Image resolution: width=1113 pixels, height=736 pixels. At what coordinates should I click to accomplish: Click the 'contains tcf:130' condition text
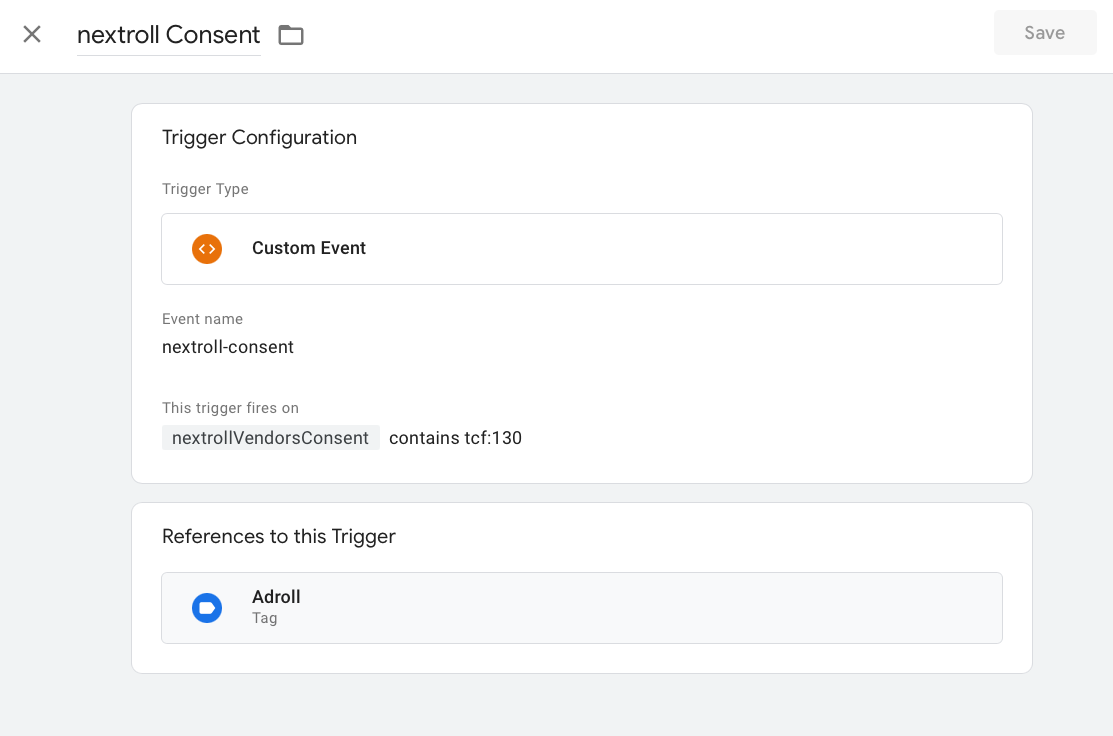[x=455, y=438]
